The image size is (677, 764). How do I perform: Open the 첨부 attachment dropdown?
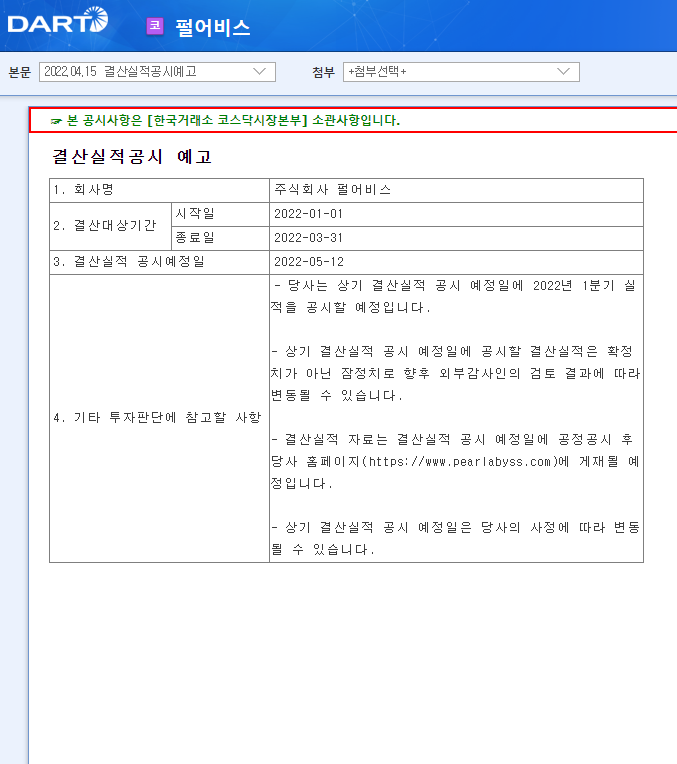(x=461, y=72)
